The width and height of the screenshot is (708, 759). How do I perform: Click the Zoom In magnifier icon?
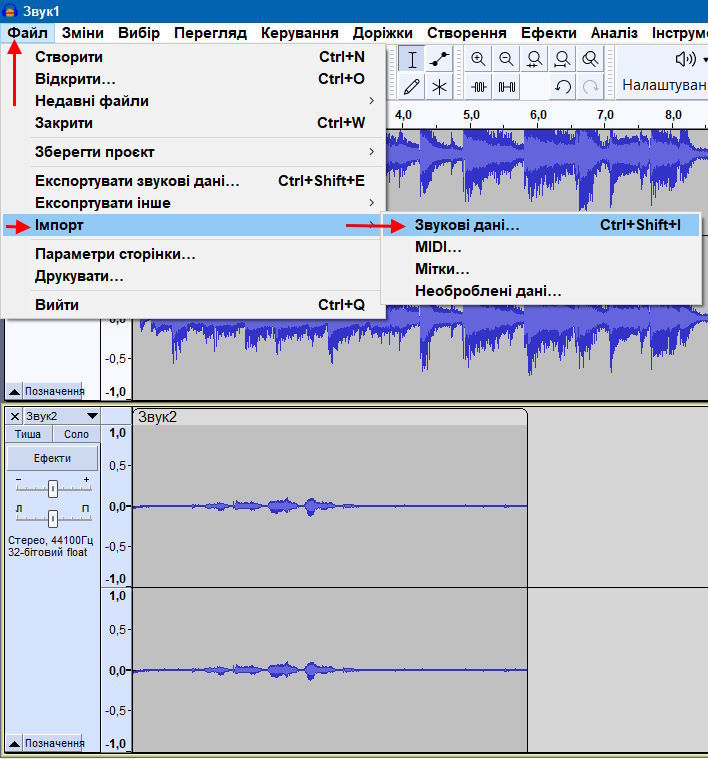478,60
